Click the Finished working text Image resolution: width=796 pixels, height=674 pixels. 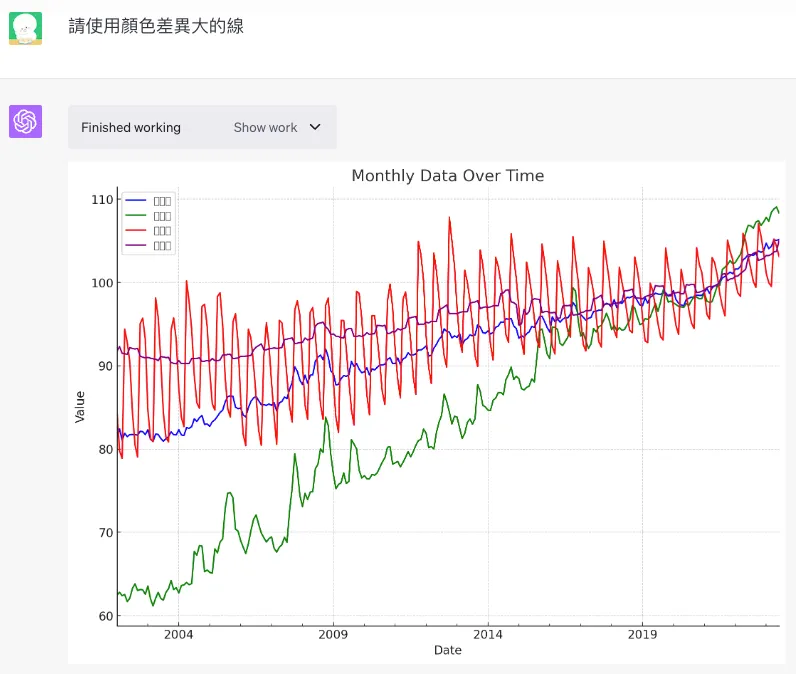(131, 127)
